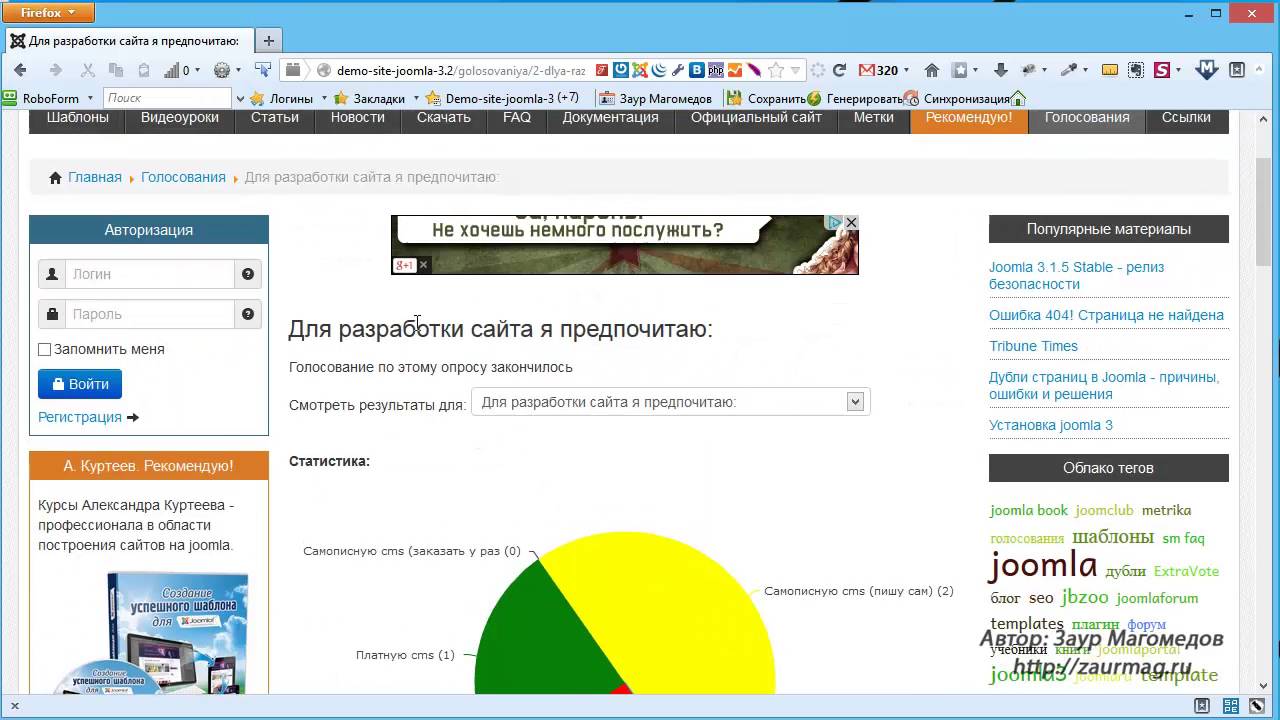Click the Evernote elephant icon
The image size is (1280, 720).
click(x=1136, y=70)
